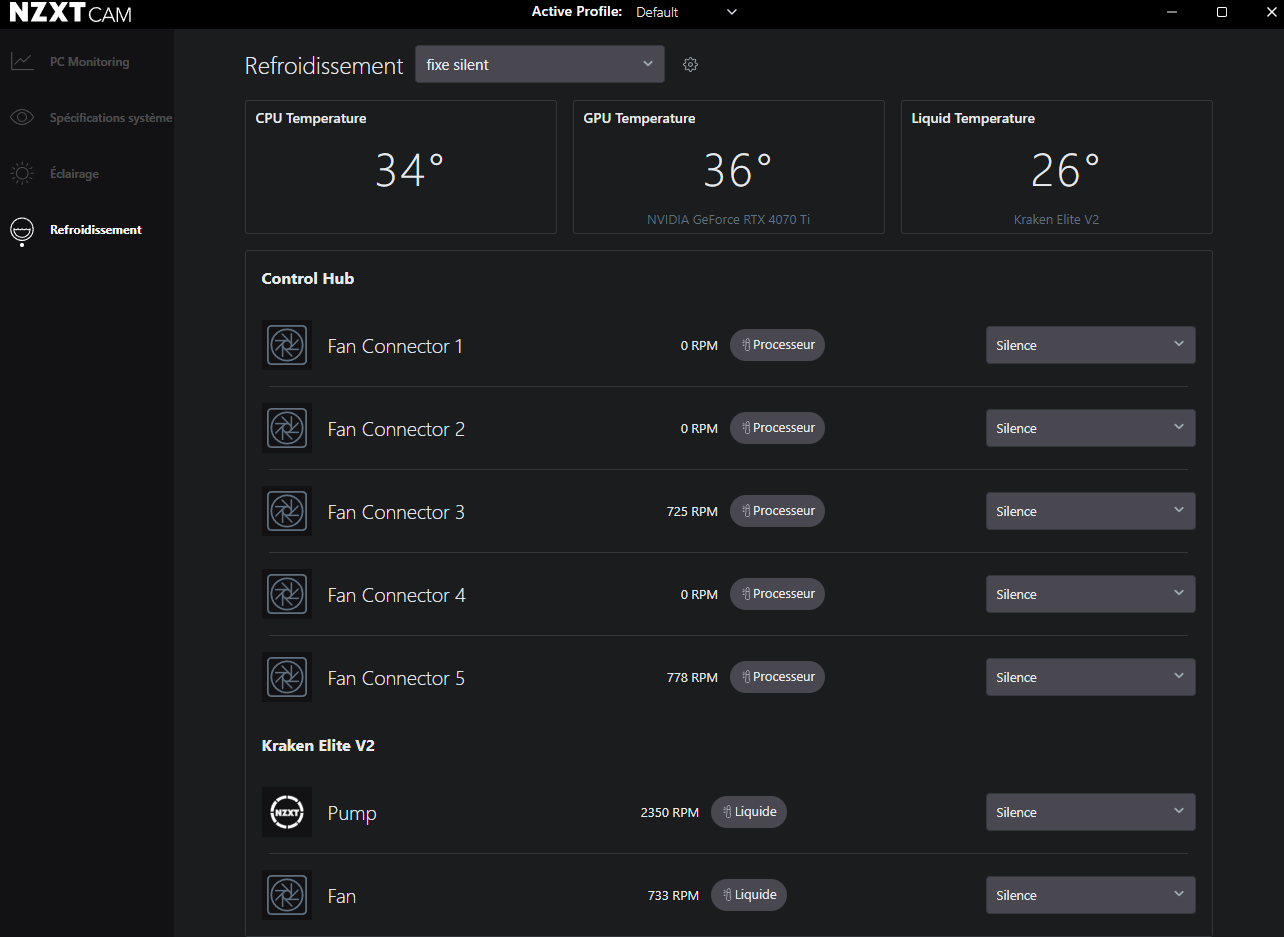Click the Spécifications système eye icon
The image size is (1284, 937).
pos(22,118)
